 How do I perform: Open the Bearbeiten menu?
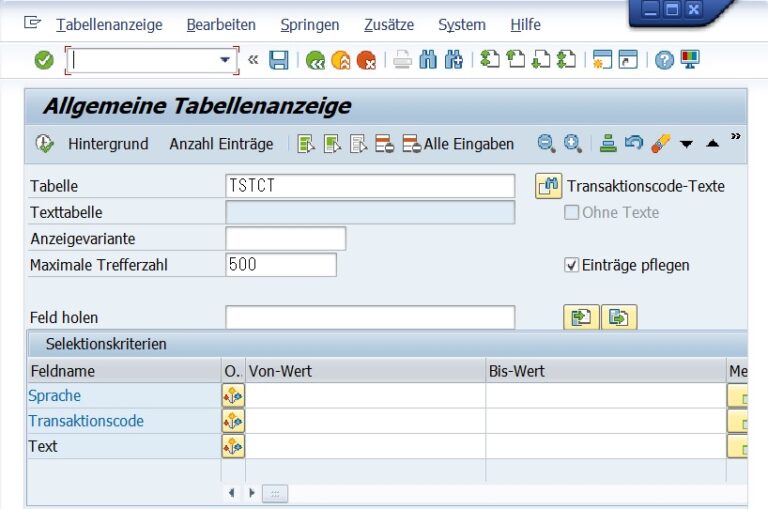221,24
